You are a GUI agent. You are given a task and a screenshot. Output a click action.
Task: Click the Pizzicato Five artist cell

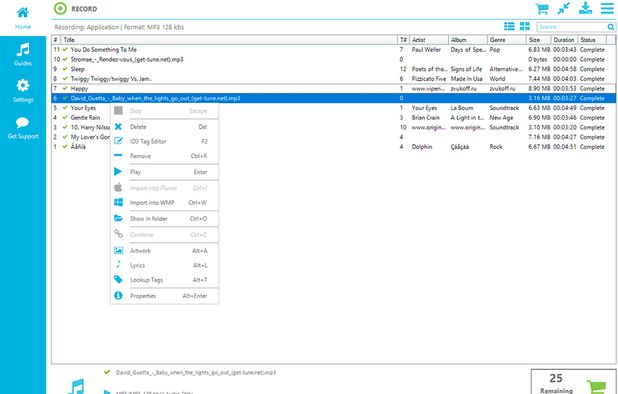click(429, 79)
